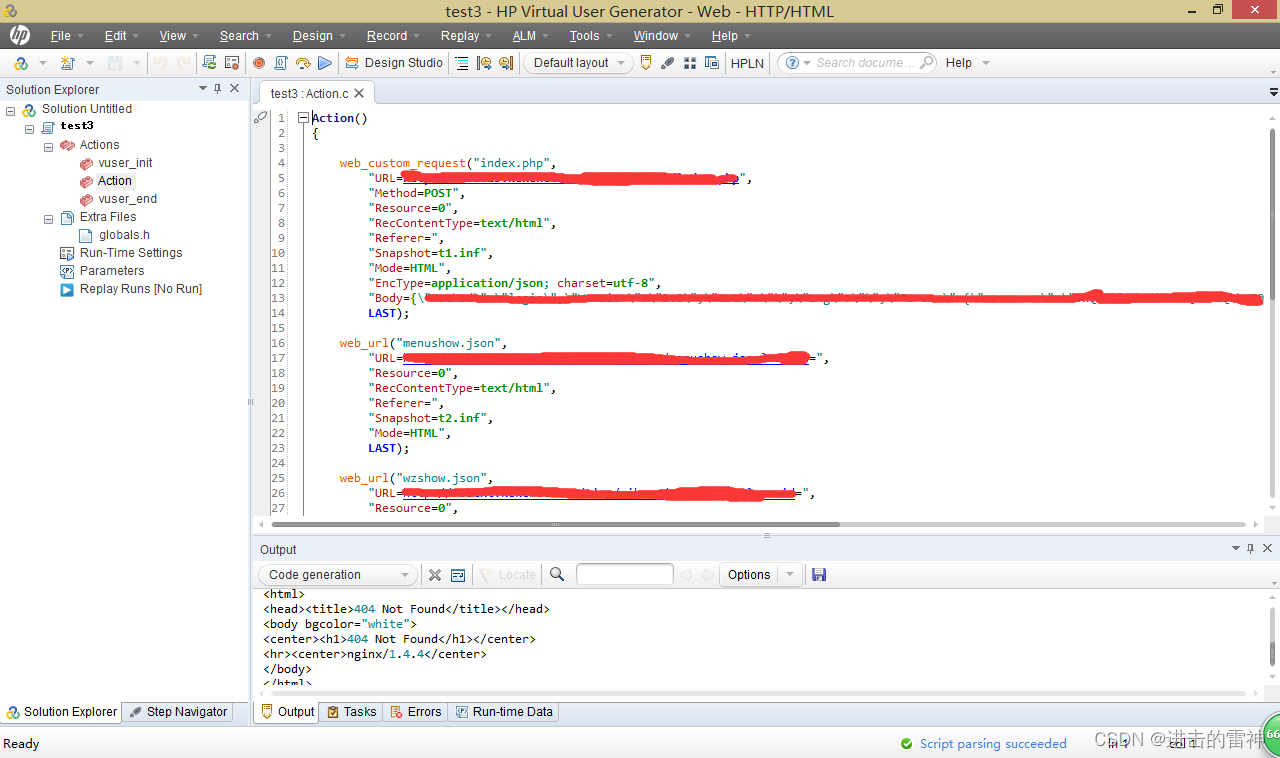Click the search magnifier in document search
Viewport: 1280px width, 758px height.
[x=926, y=63]
